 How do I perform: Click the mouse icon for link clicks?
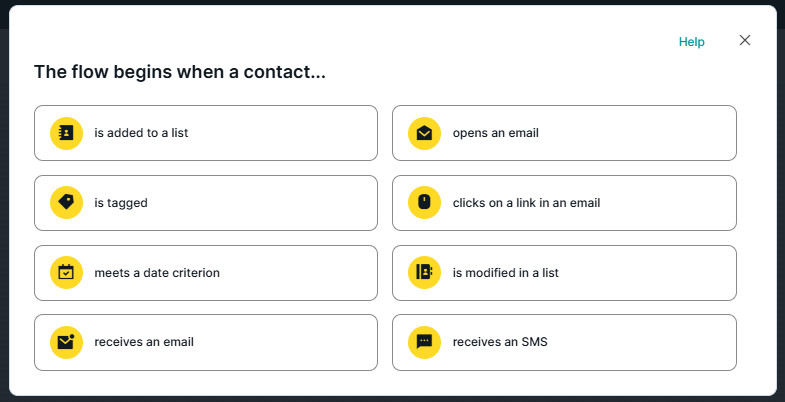(424, 203)
